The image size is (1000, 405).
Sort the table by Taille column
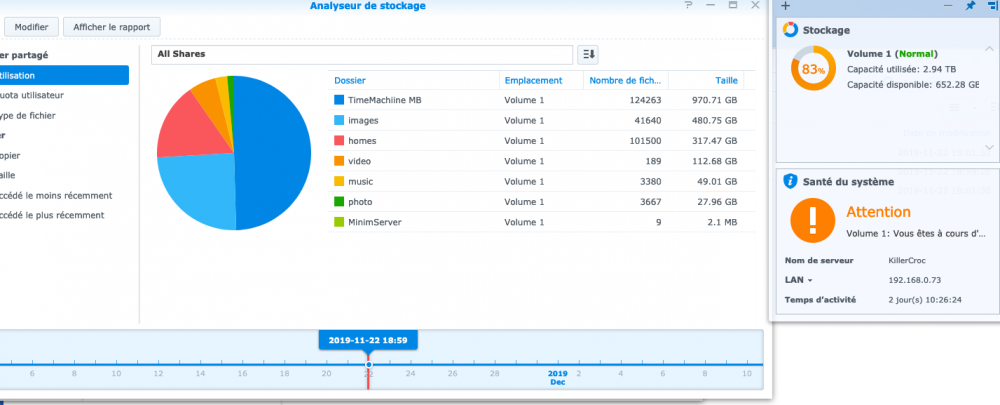tap(726, 80)
